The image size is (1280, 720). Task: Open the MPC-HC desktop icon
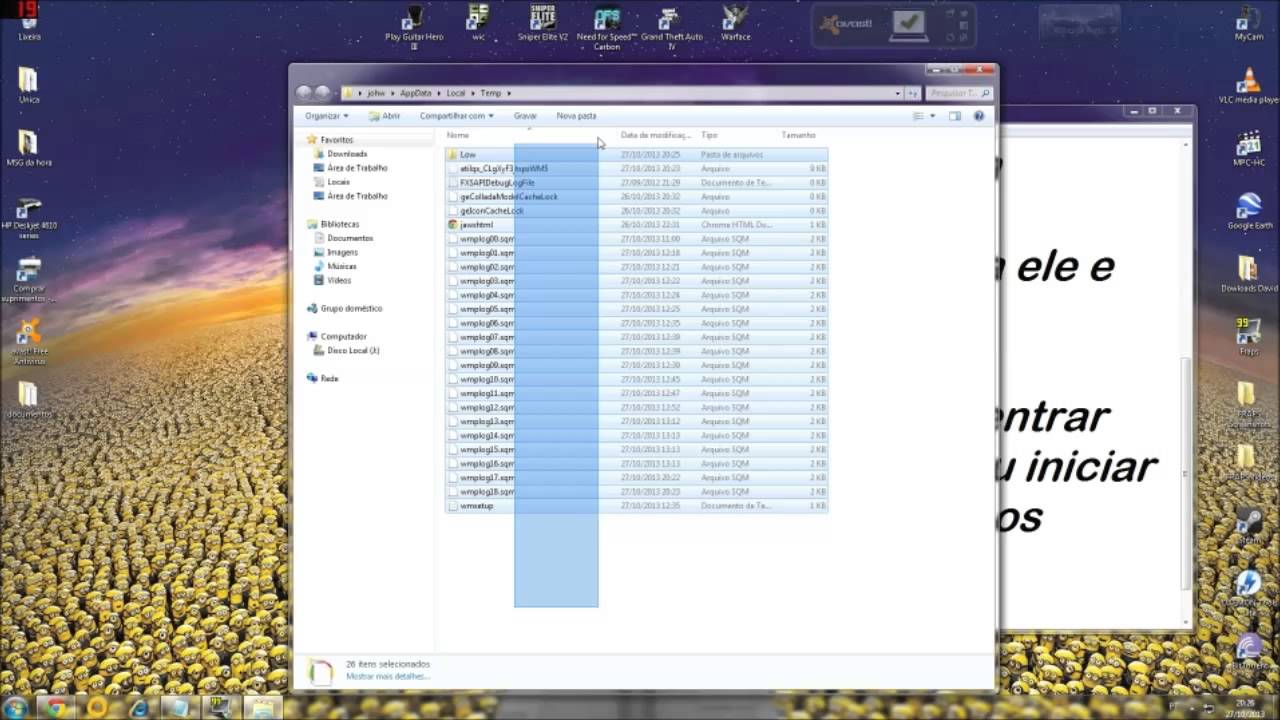tap(1248, 148)
